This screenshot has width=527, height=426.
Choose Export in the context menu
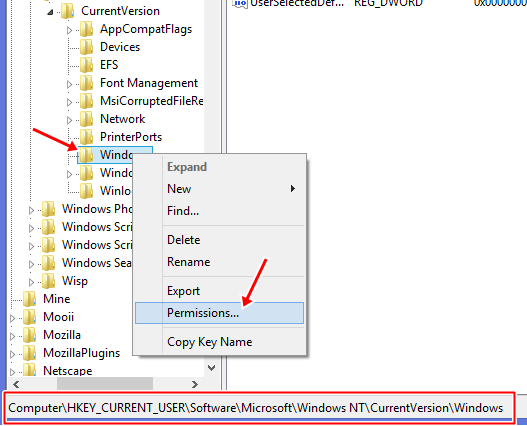coord(219,291)
